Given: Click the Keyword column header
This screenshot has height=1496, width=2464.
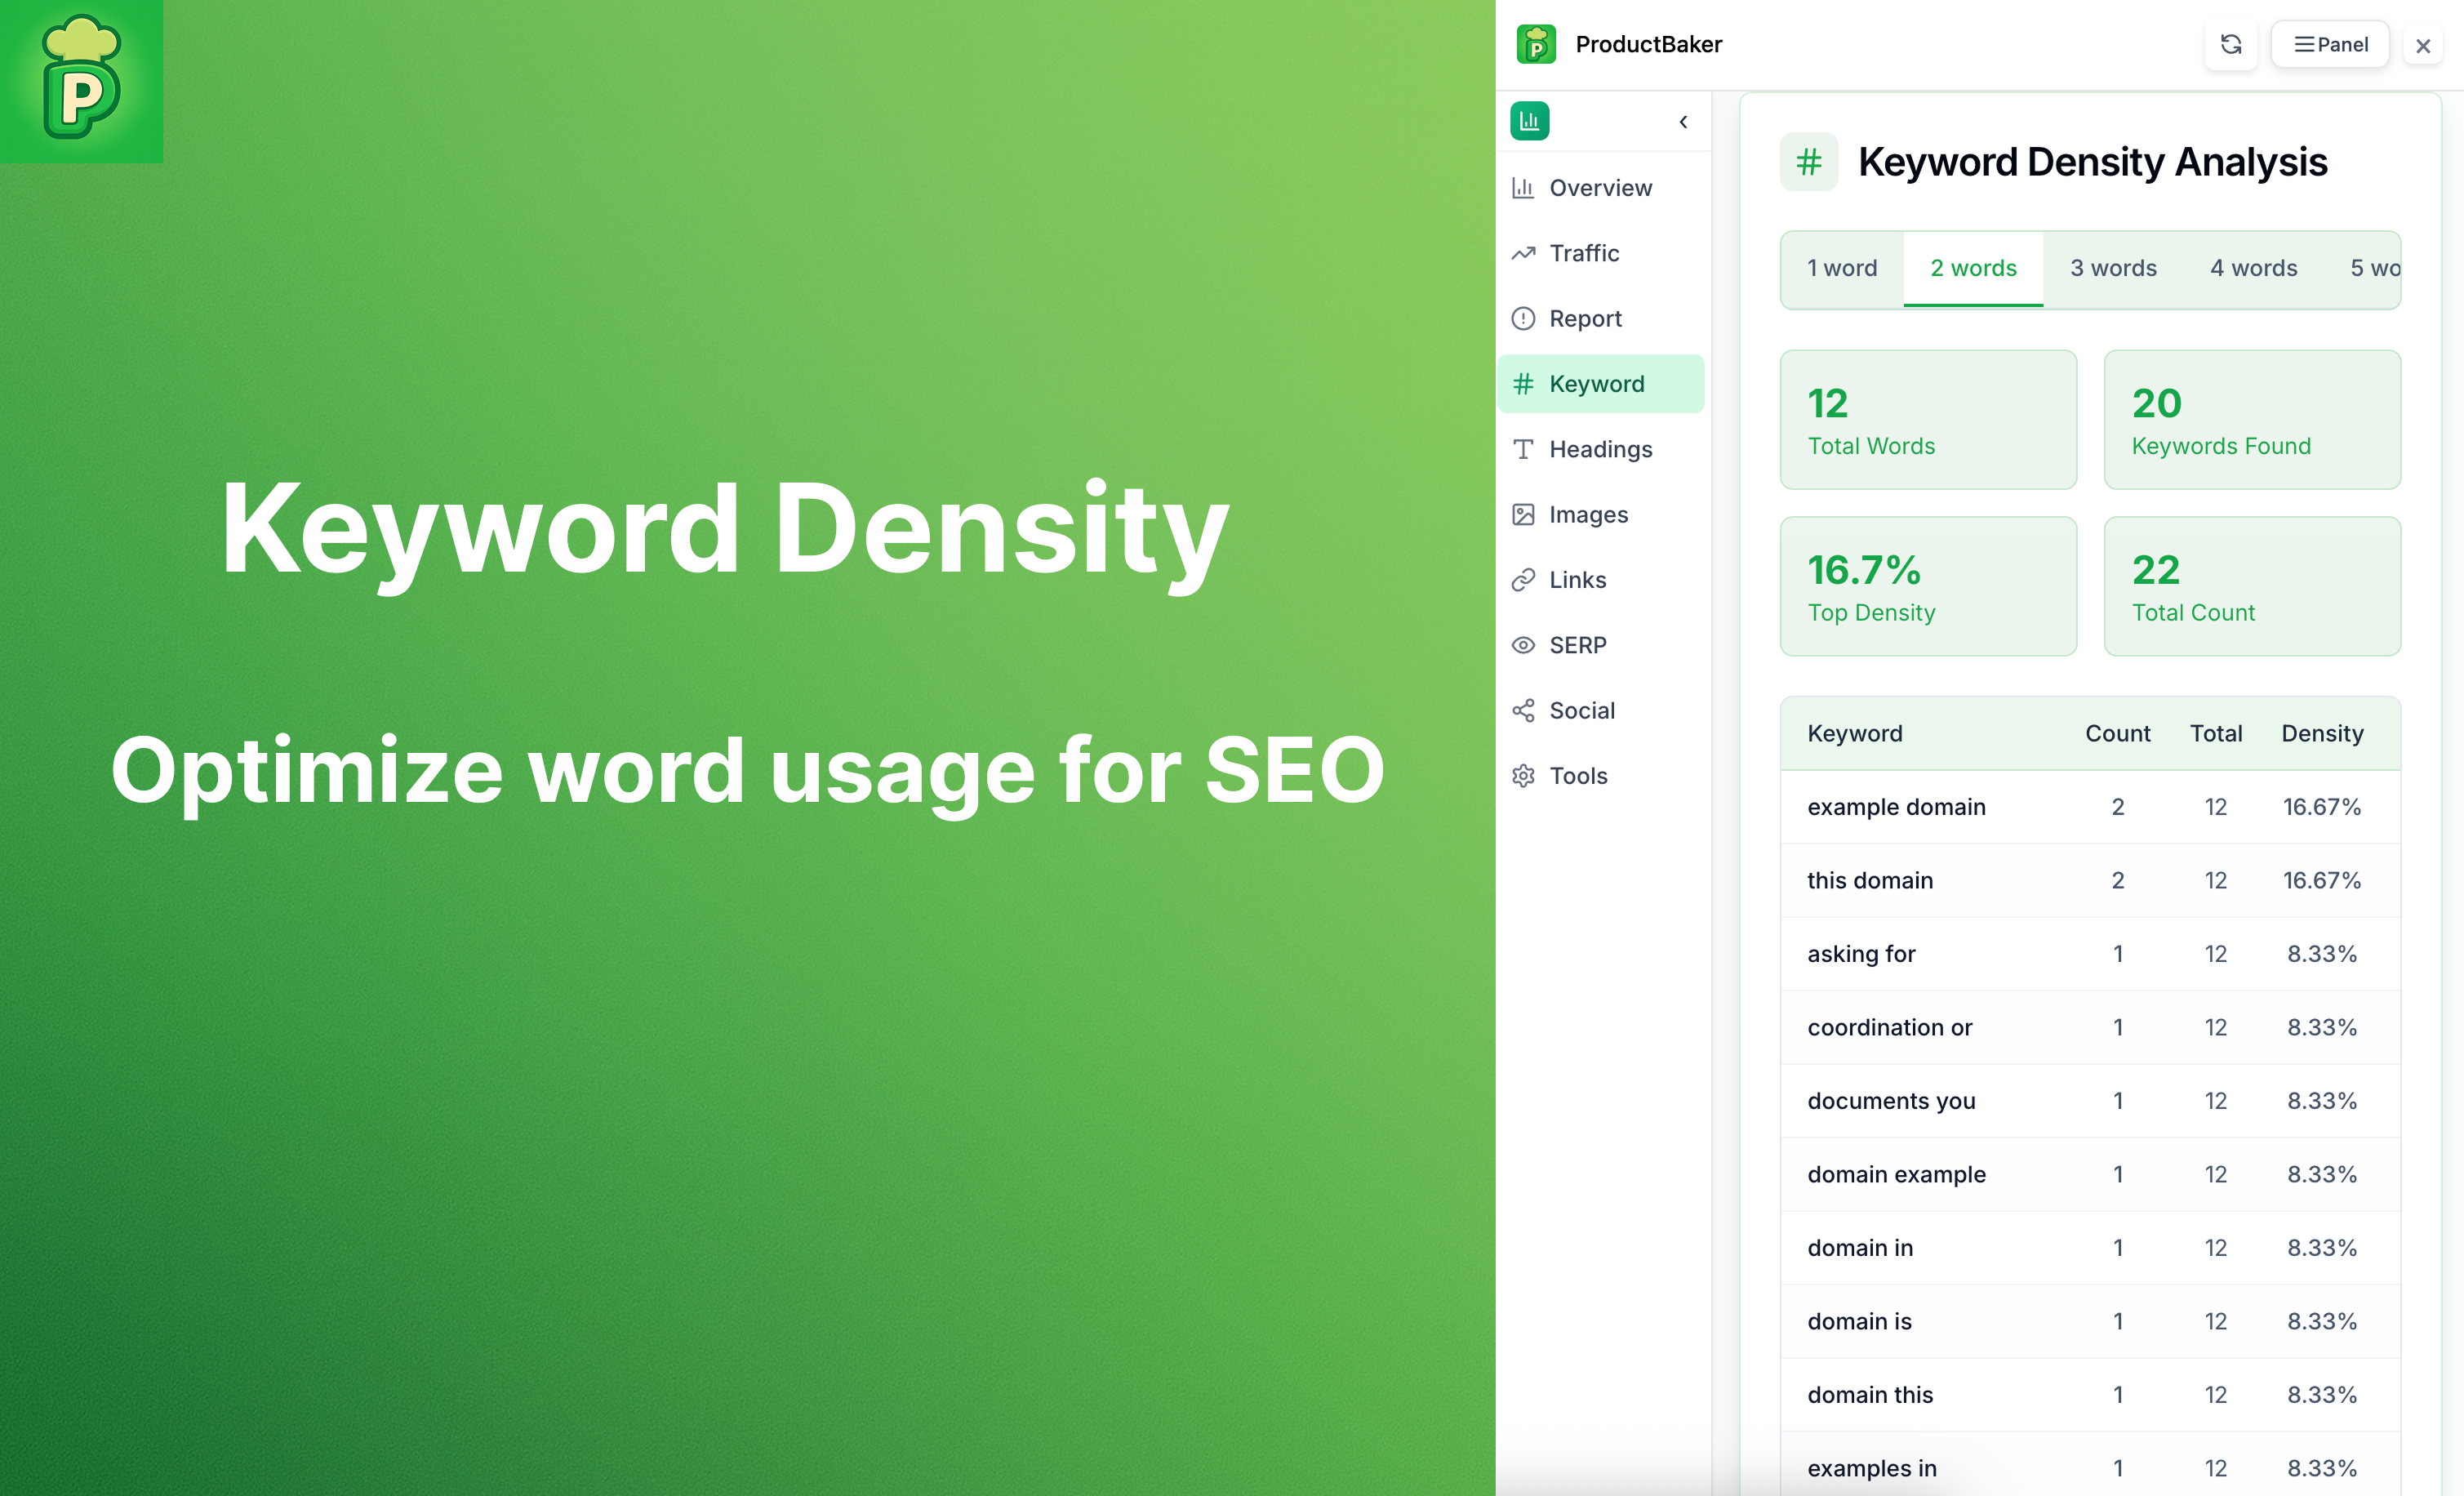Looking at the screenshot, I should 1854,733.
